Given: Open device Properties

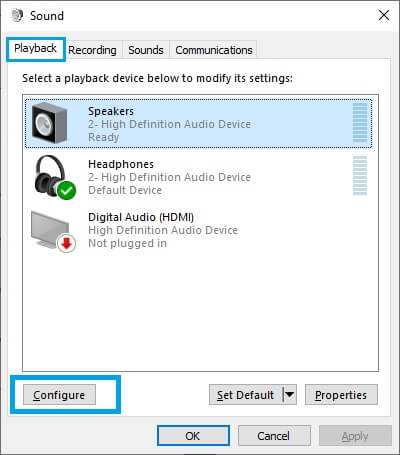Looking at the screenshot, I should pyautogui.click(x=341, y=395).
